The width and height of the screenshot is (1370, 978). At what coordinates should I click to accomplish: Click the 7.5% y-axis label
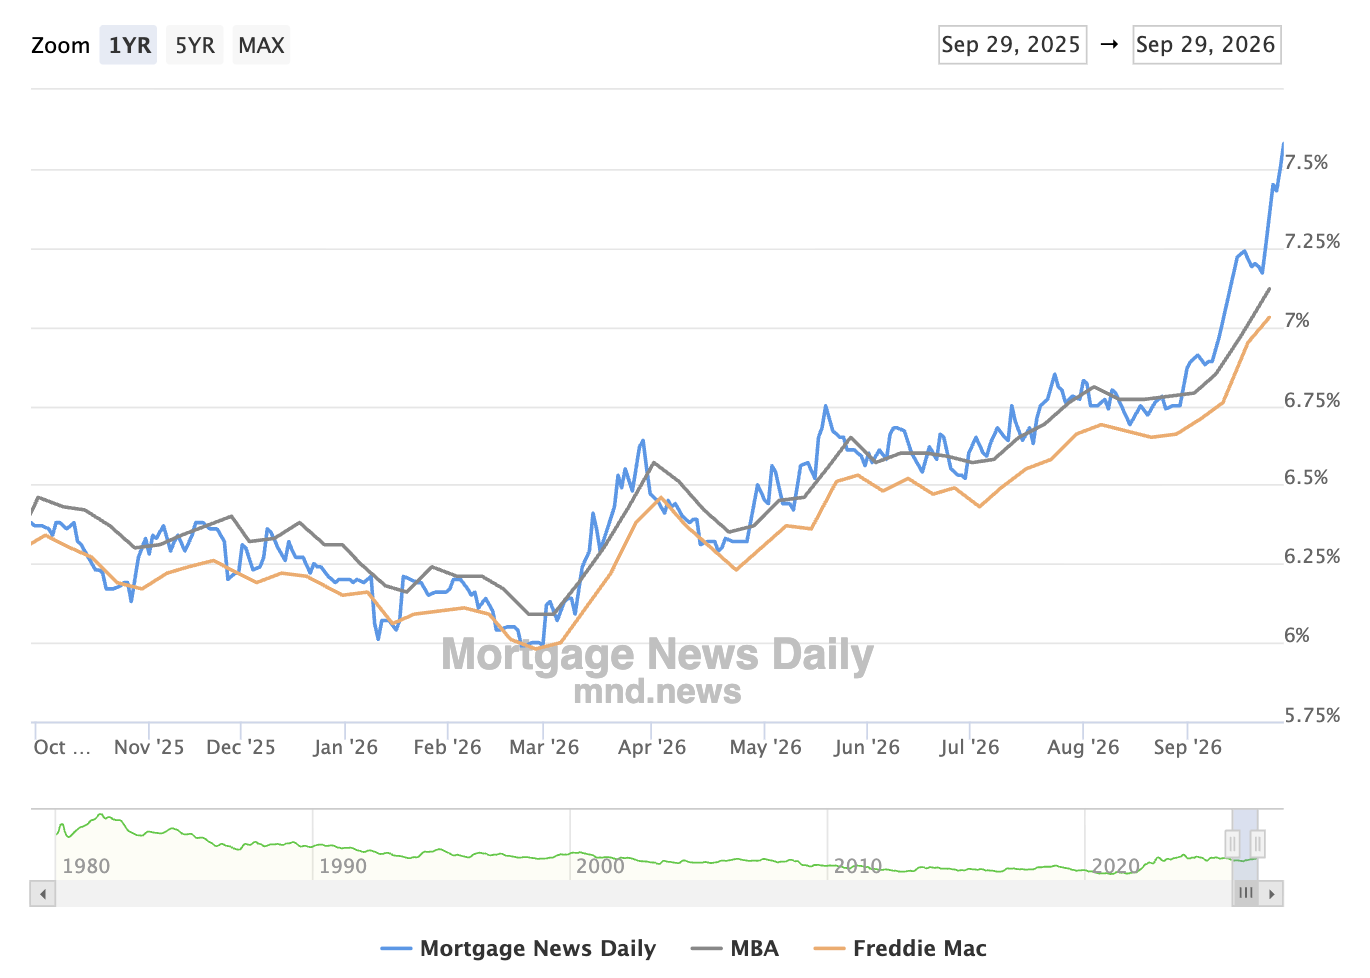[1306, 162]
